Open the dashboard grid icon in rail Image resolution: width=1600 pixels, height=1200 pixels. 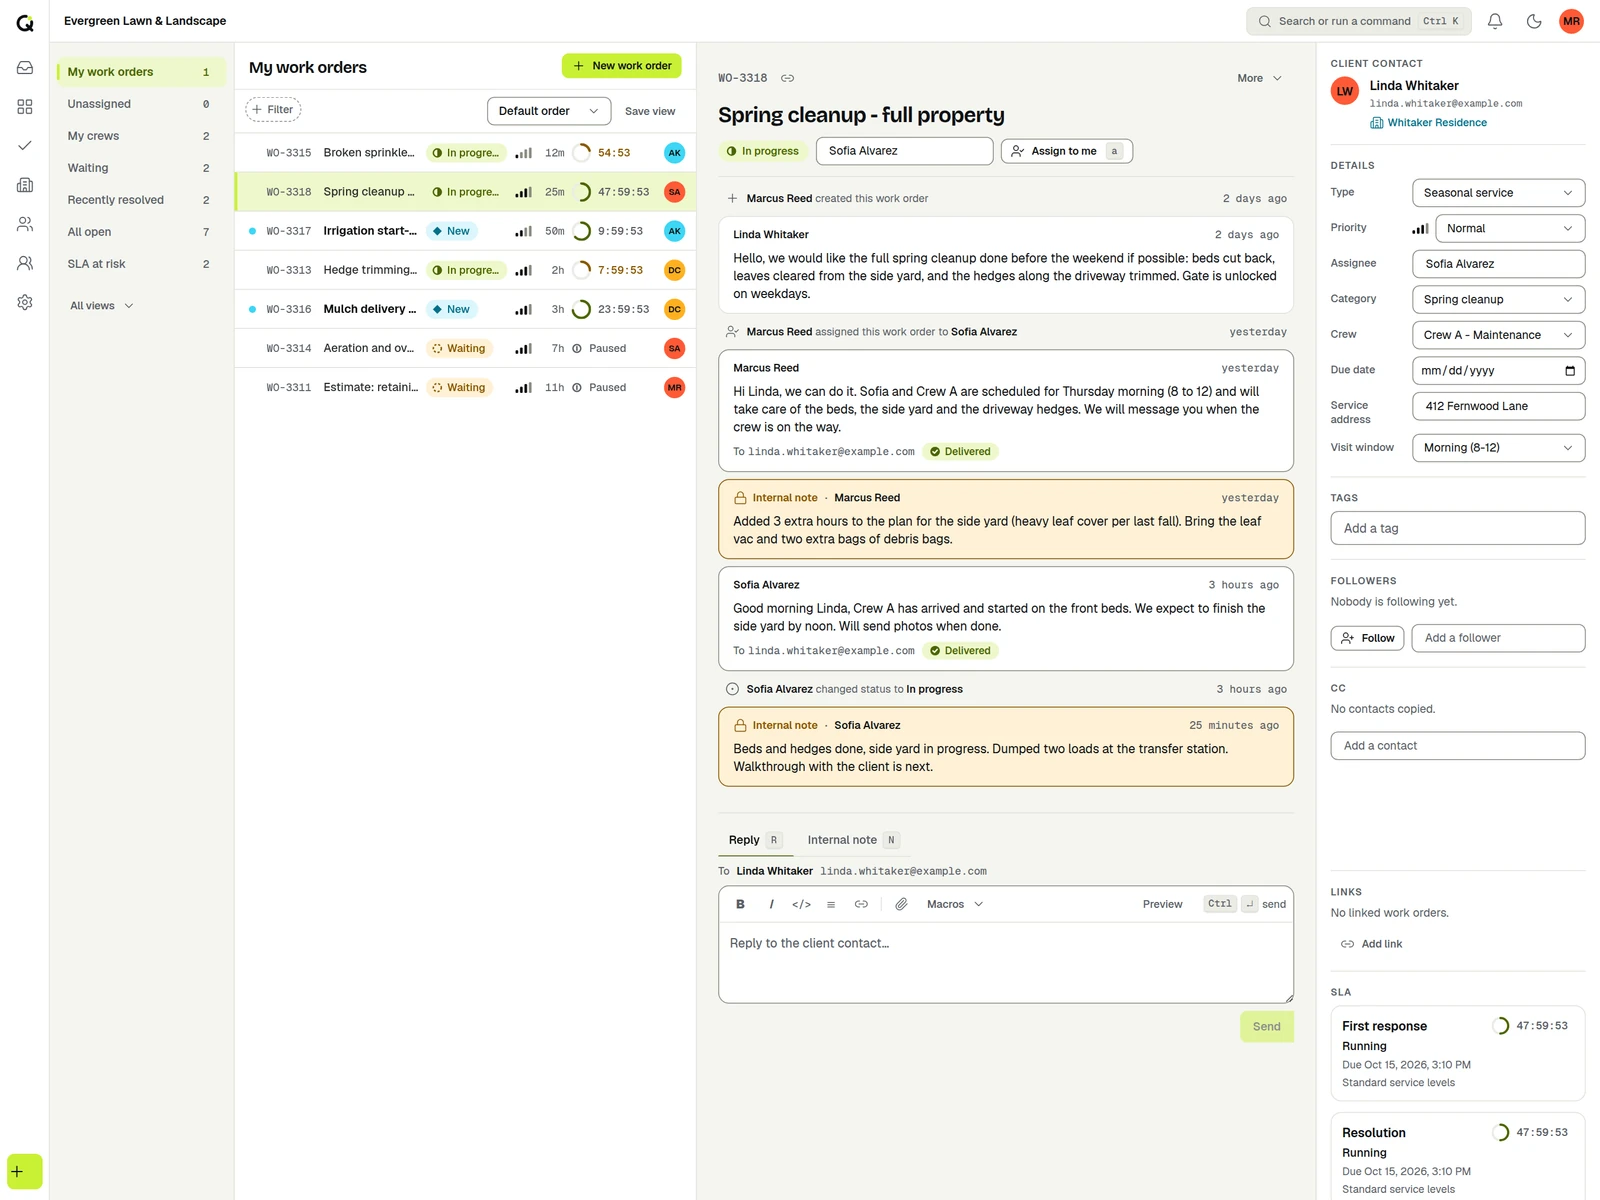point(25,107)
